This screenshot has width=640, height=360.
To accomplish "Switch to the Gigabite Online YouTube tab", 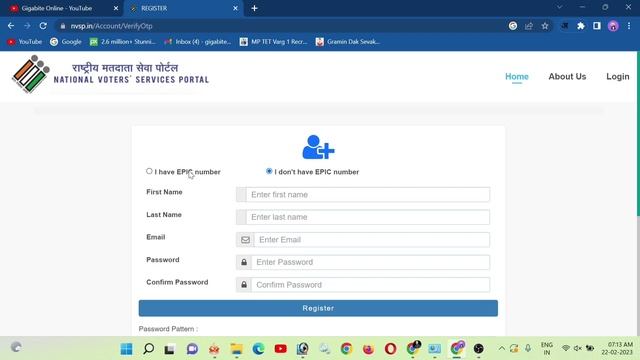I will [61, 8].
